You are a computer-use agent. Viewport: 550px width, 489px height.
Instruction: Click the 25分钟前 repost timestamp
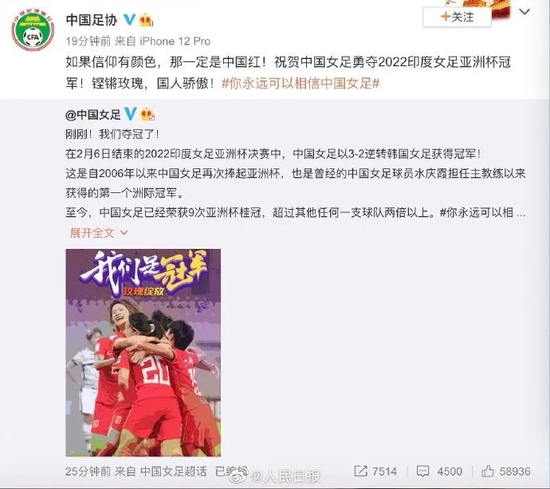(x=88, y=471)
